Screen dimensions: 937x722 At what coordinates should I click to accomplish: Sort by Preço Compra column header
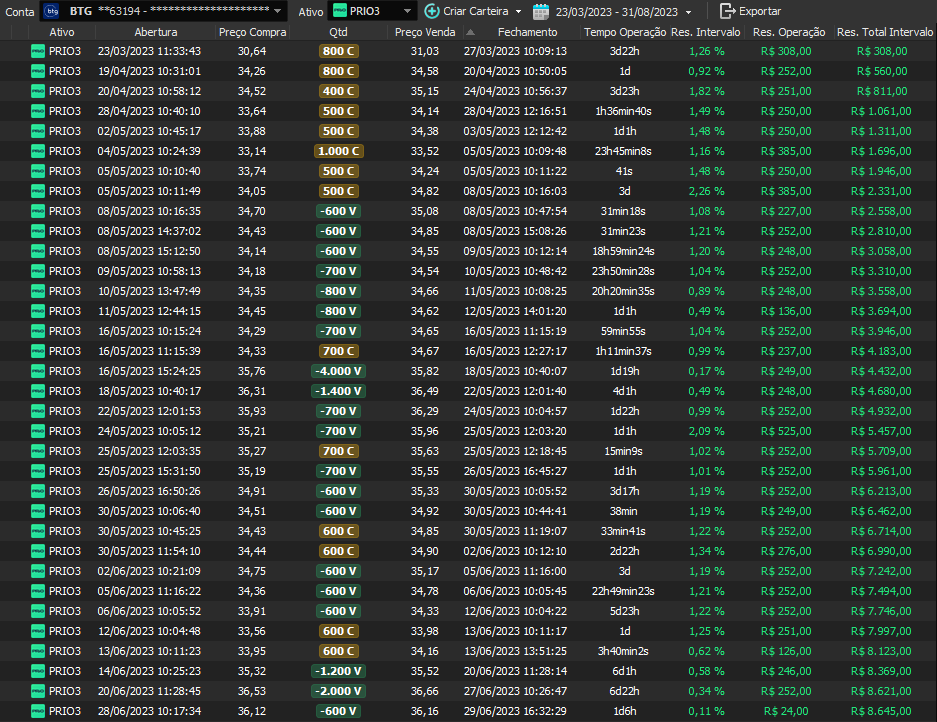[252, 32]
